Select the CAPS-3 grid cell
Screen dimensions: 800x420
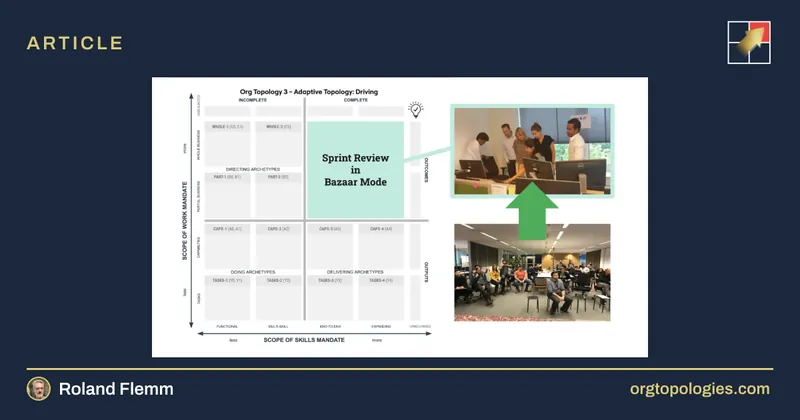(330, 246)
